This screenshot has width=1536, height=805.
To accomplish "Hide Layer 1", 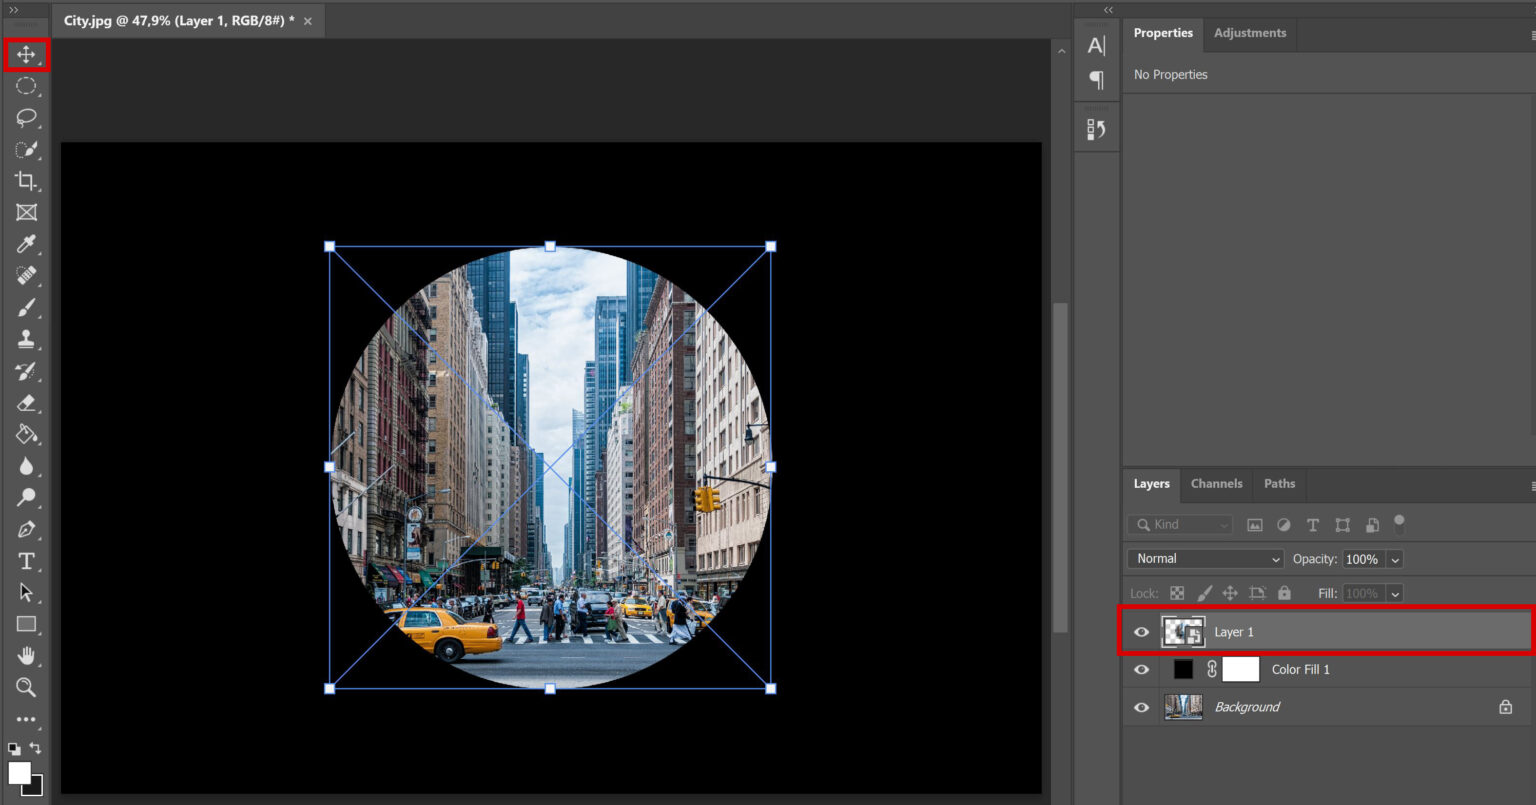I will point(1141,631).
